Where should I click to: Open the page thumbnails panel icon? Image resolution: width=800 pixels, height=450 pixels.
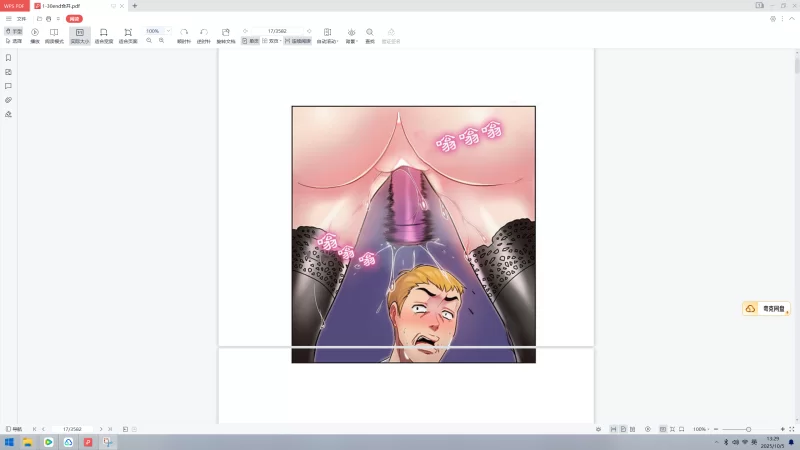tap(8, 72)
